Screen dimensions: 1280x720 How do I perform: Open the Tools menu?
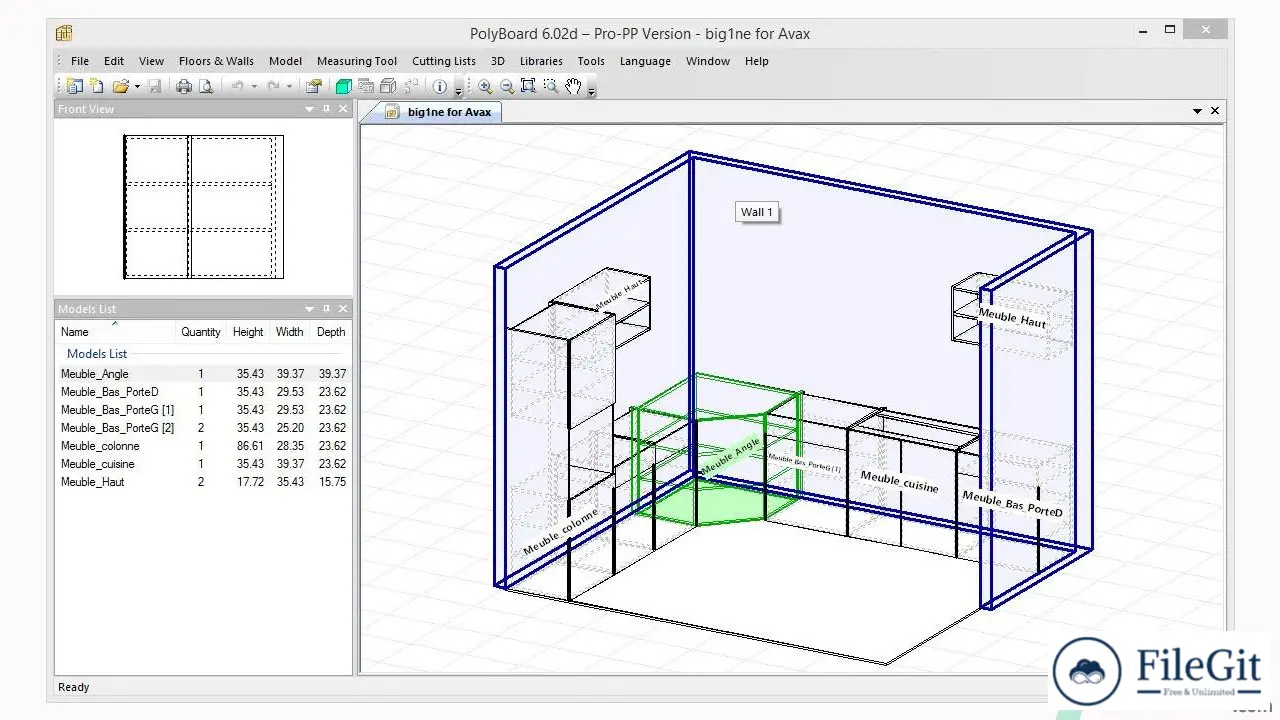[591, 61]
